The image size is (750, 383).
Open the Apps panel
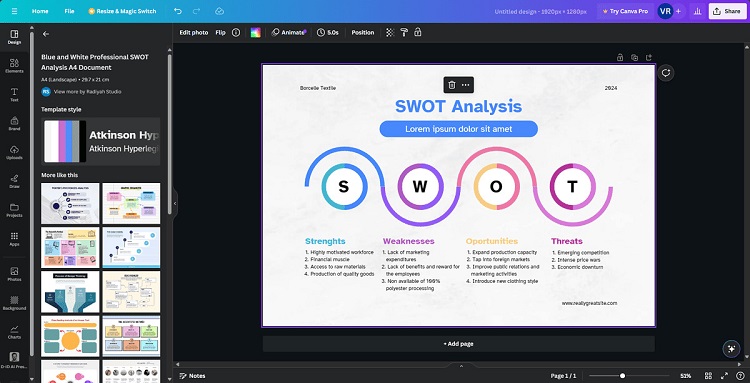click(x=14, y=239)
